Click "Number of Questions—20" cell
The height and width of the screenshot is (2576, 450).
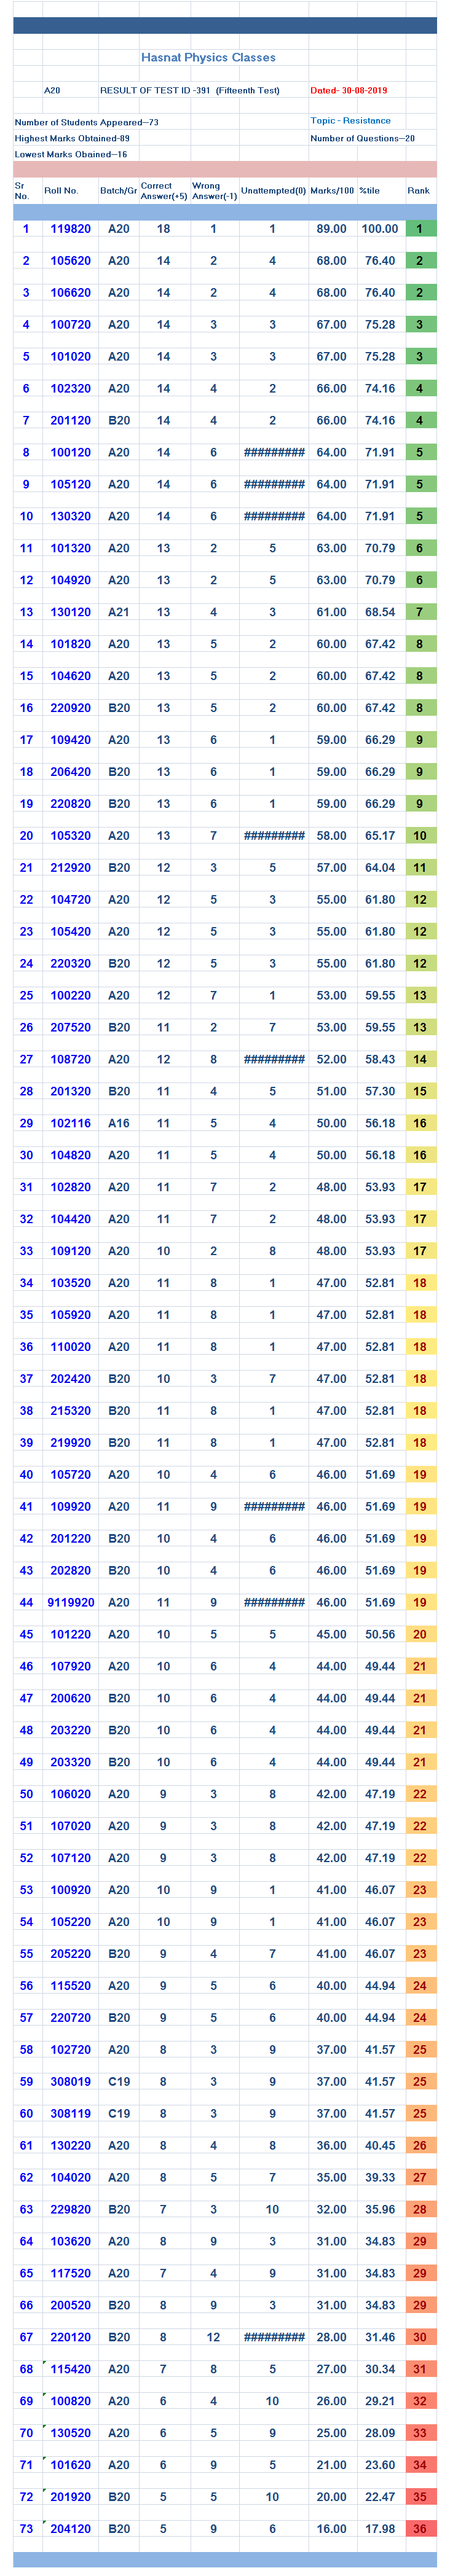click(362, 138)
